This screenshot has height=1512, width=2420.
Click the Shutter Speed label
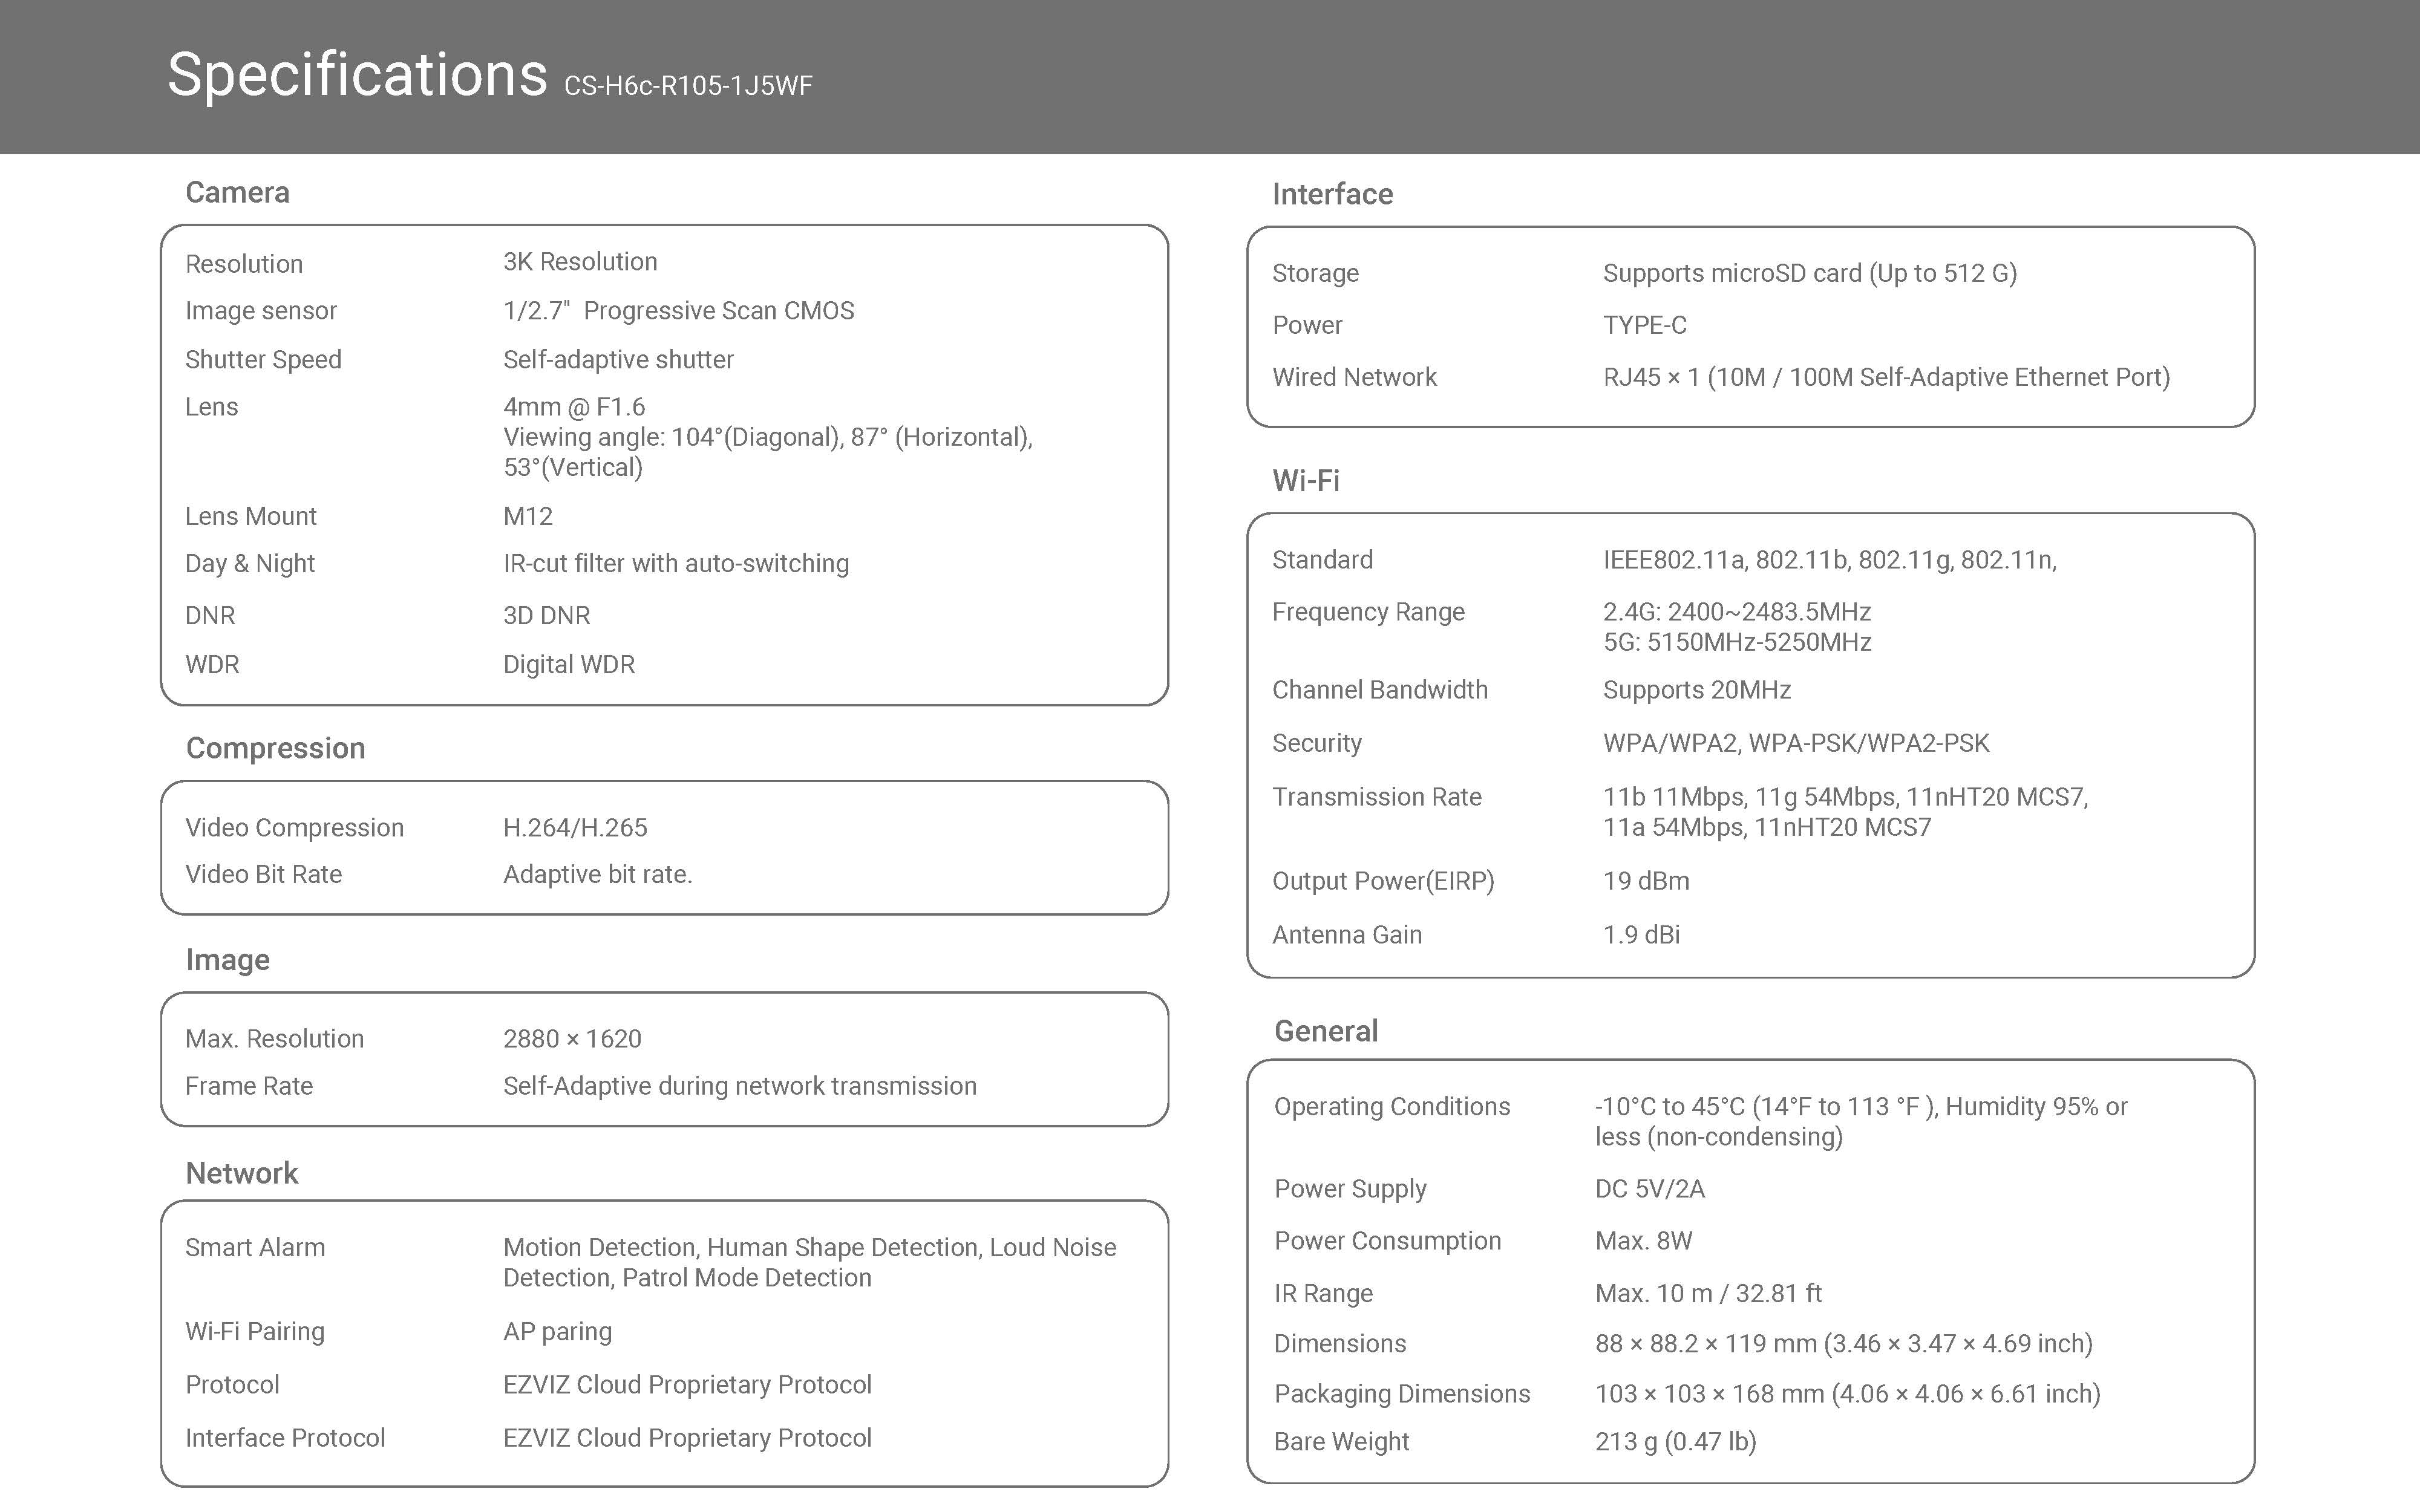click(263, 360)
